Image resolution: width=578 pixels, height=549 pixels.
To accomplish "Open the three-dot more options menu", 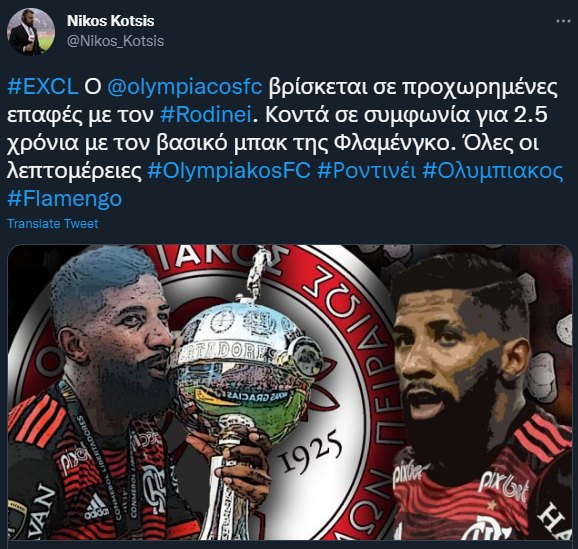I will coord(563,21).
